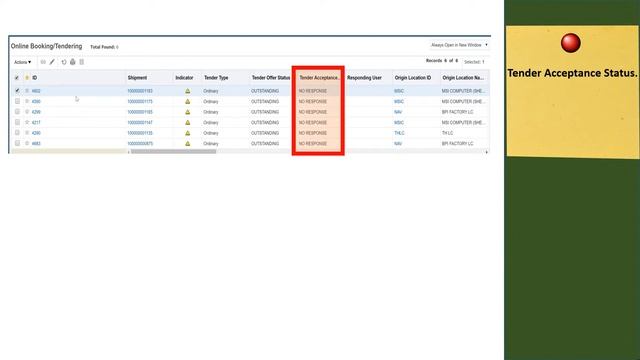640x360 pixels.
Task: Click the Responding User column header
Action: tap(364, 78)
